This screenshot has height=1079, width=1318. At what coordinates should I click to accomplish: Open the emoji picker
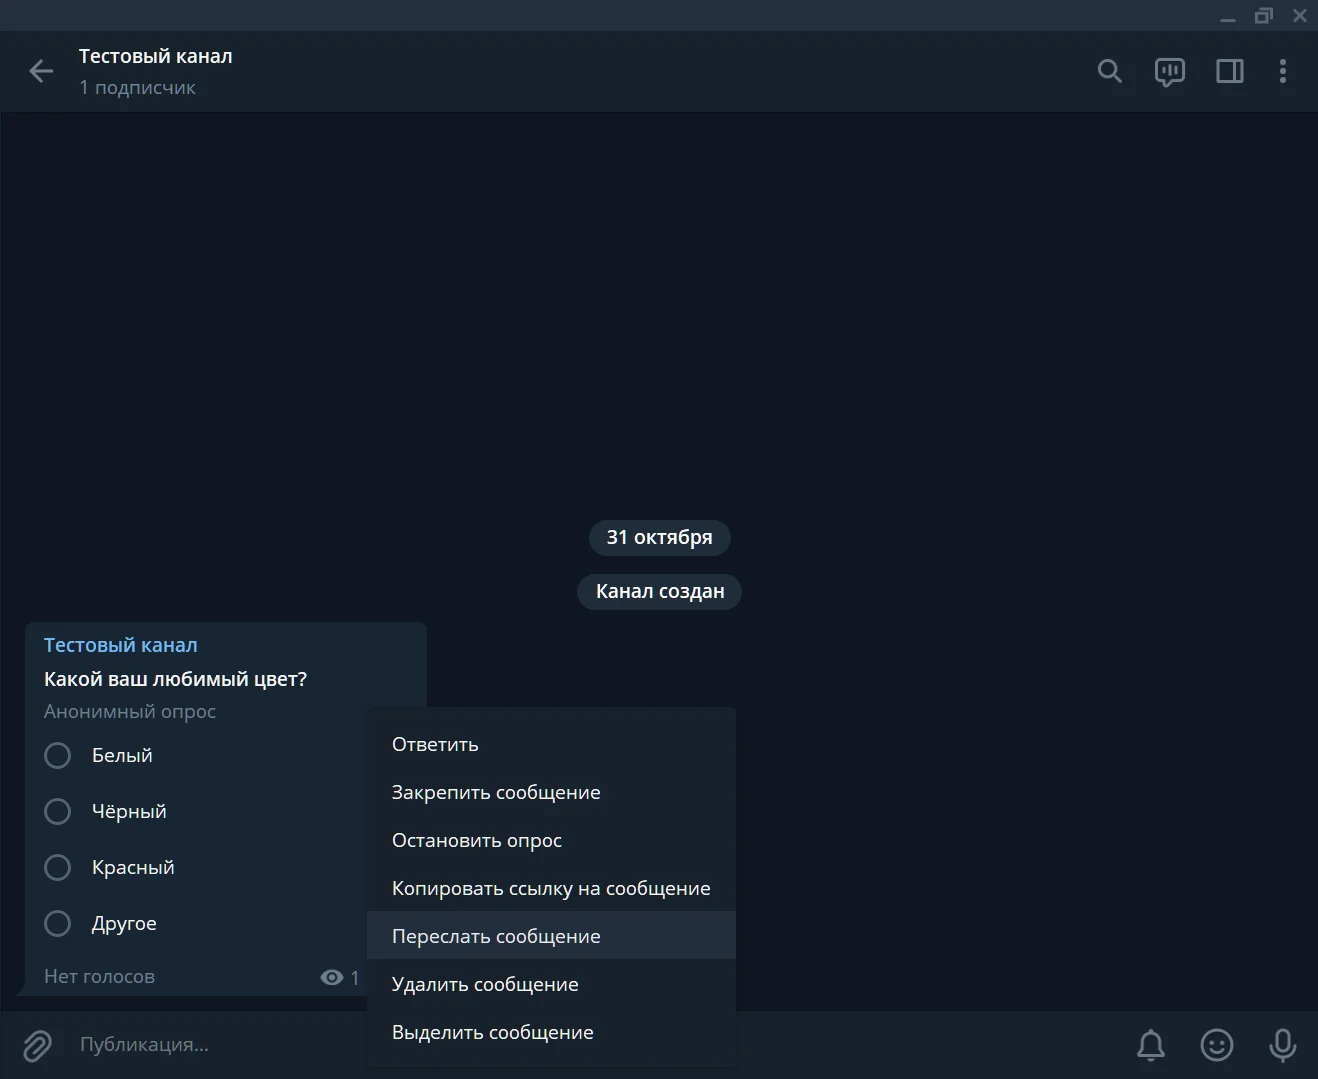coord(1216,1045)
